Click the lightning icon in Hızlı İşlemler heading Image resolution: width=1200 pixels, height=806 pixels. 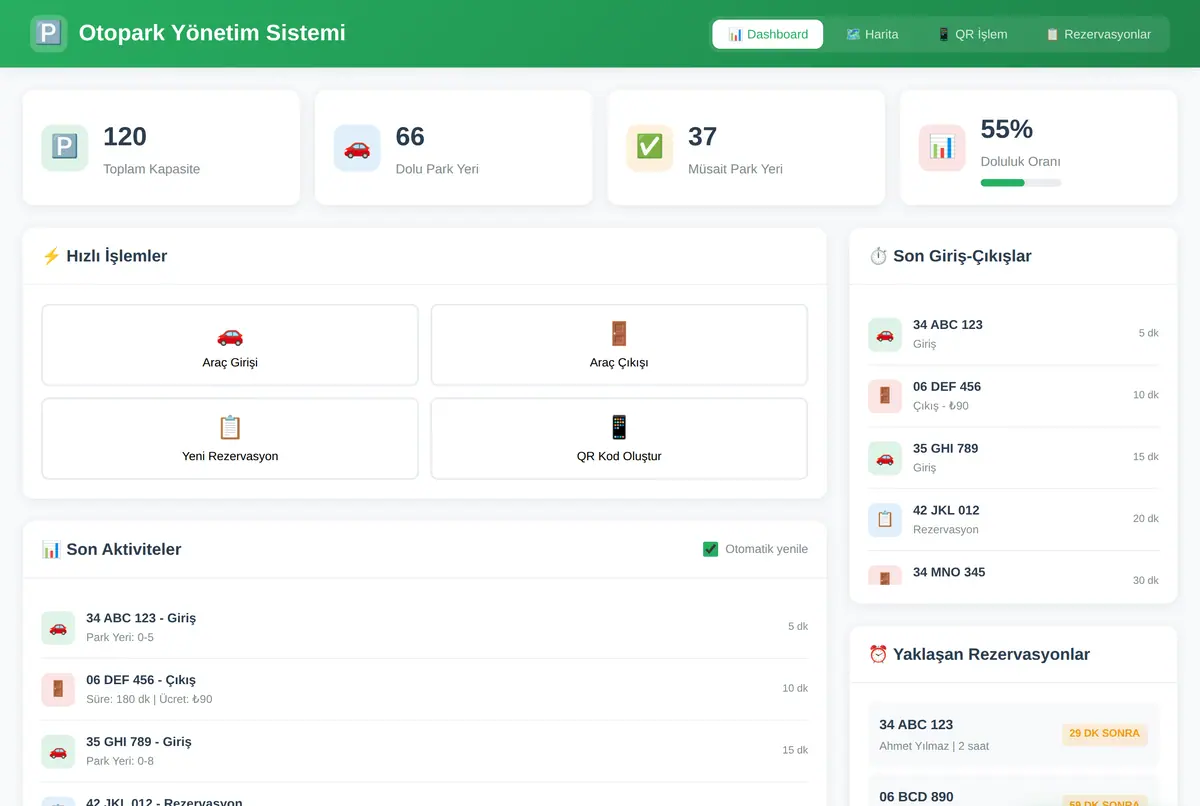(51, 256)
